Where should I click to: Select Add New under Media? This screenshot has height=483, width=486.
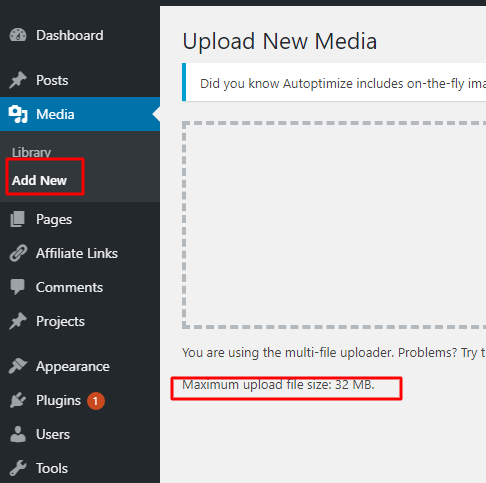click(x=39, y=180)
